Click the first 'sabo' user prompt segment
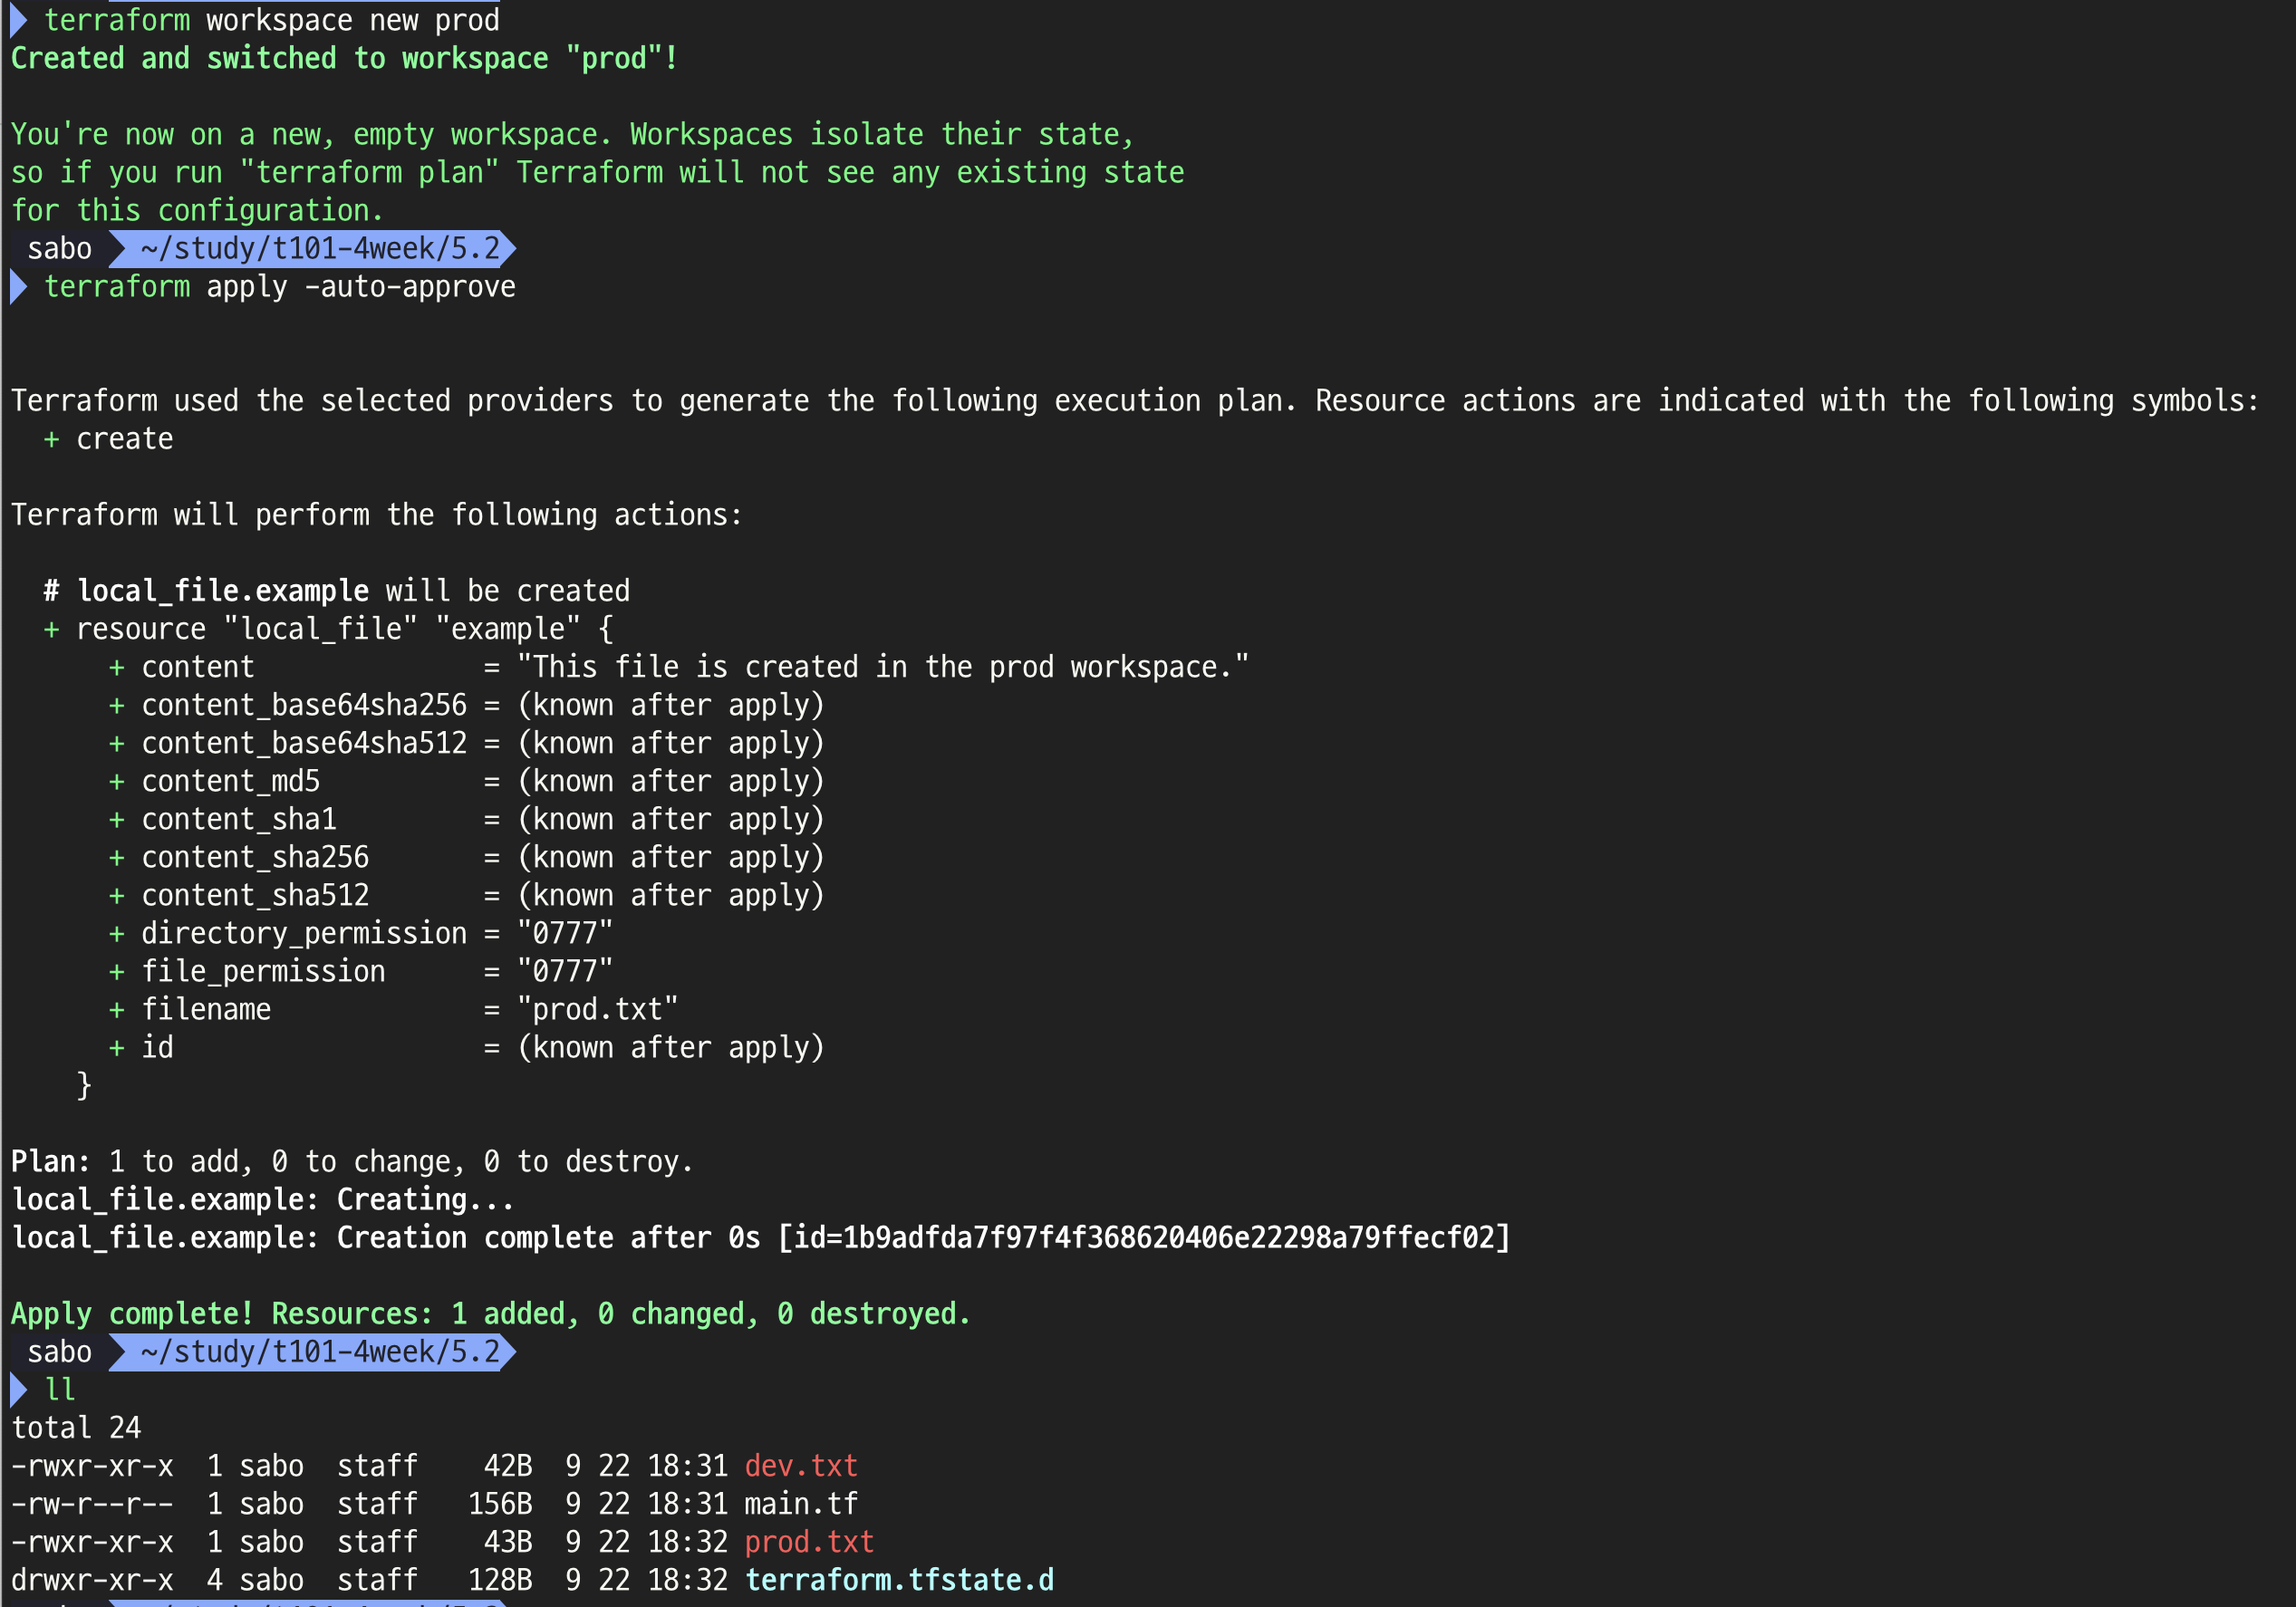 click(59, 249)
